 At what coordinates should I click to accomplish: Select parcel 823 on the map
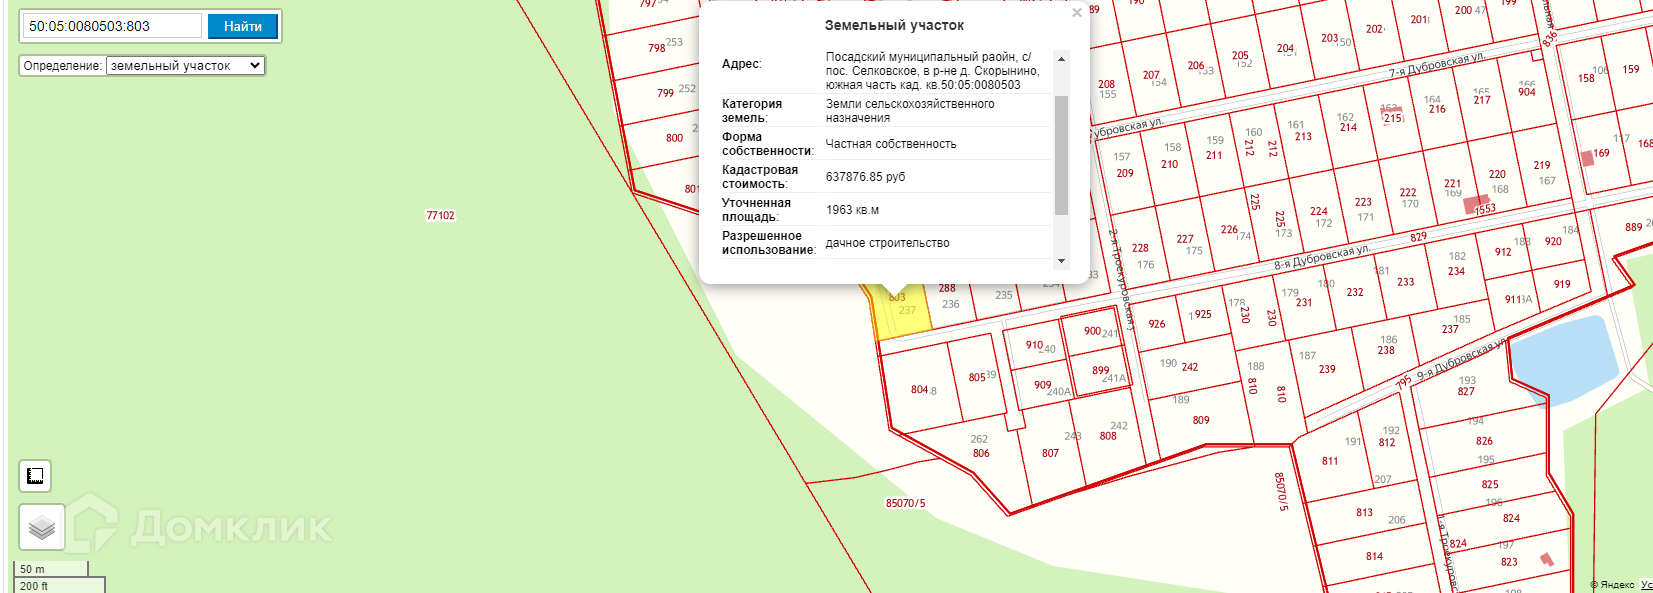1510,562
